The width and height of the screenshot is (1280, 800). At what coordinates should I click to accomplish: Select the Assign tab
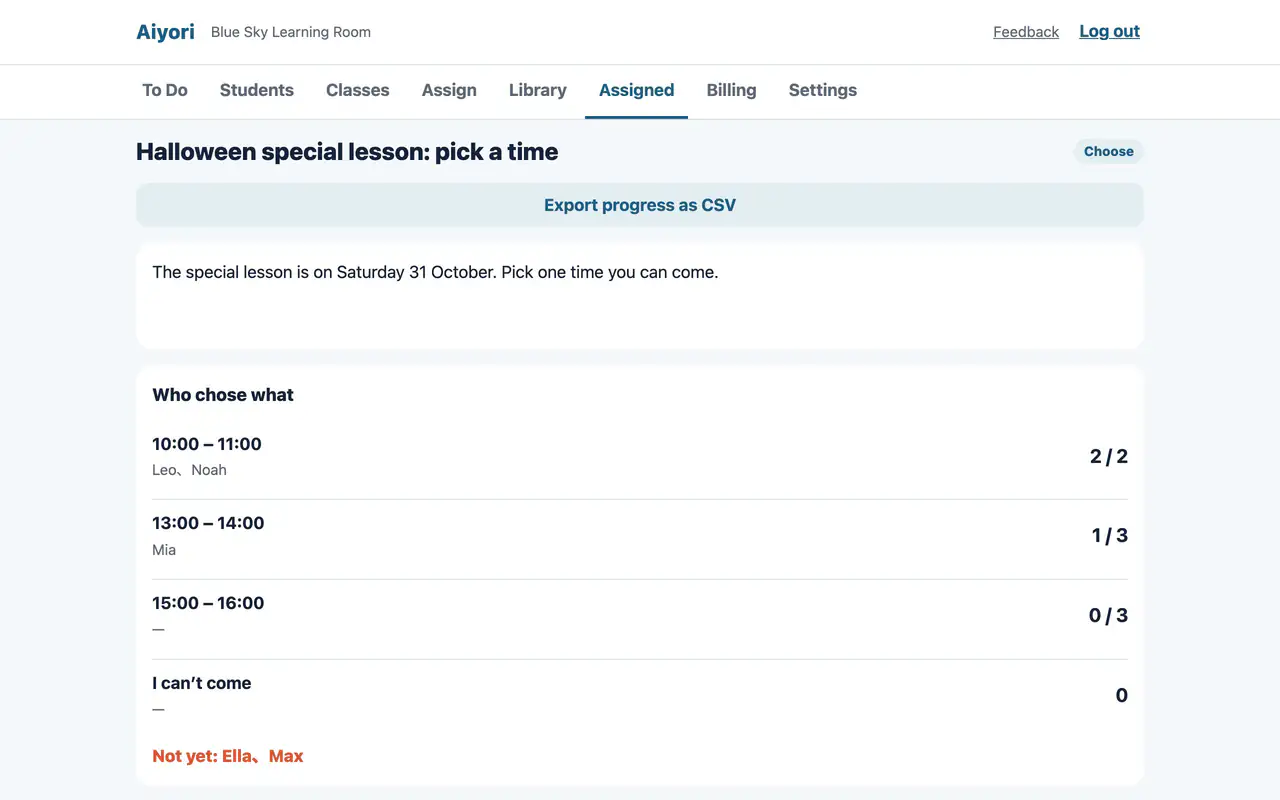(x=449, y=90)
